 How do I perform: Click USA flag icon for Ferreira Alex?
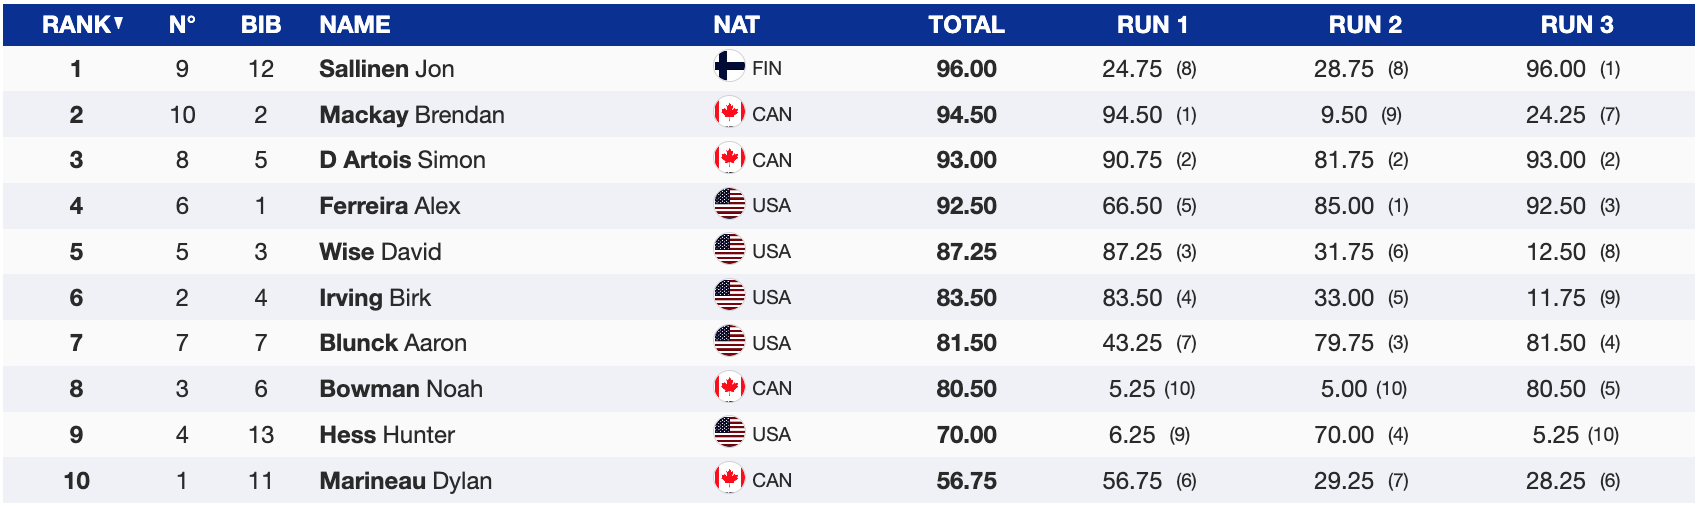coord(729,205)
